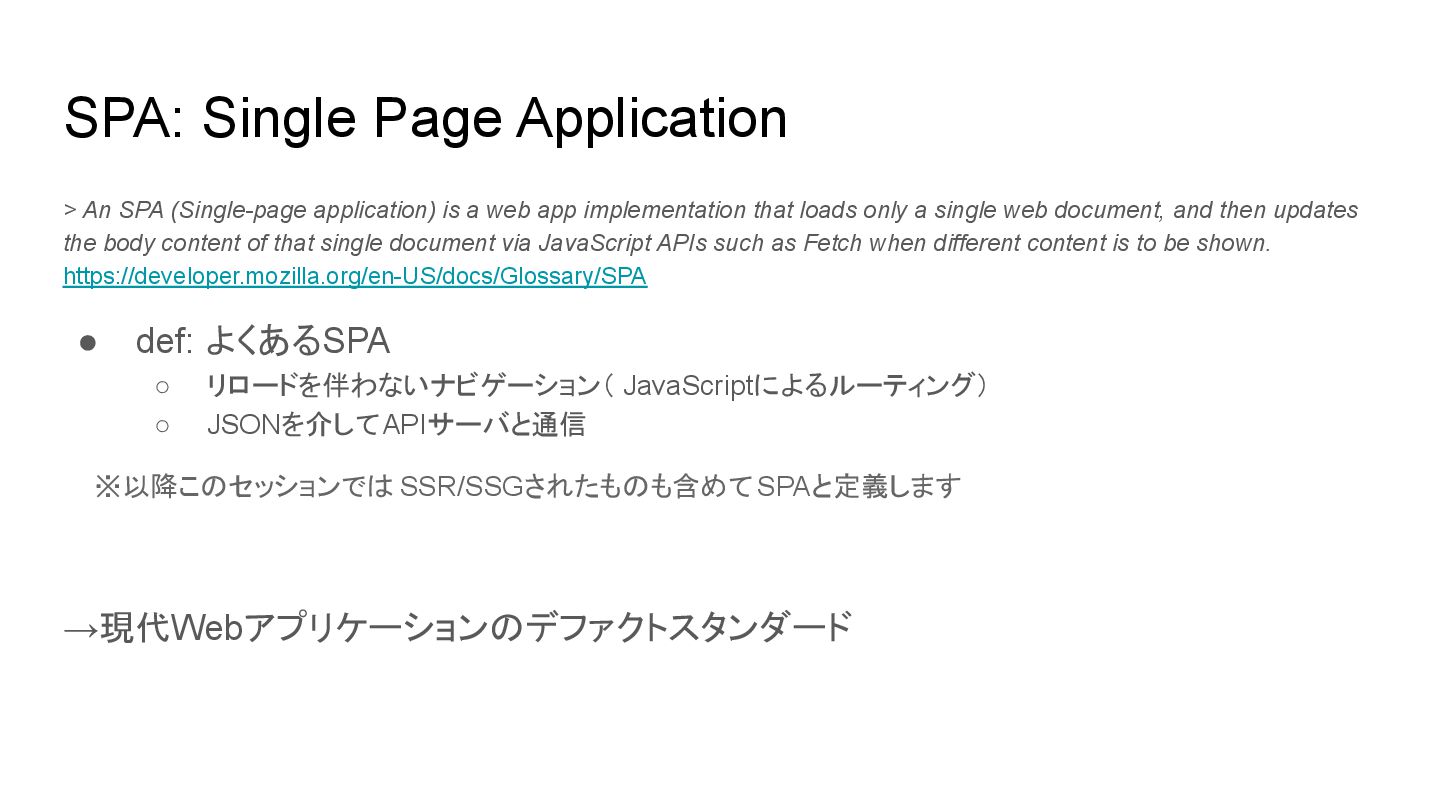Click the slide title 'SPA: Single Page Application'
Image resolution: width=1440 pixels, height=810 pixels.
425,118
